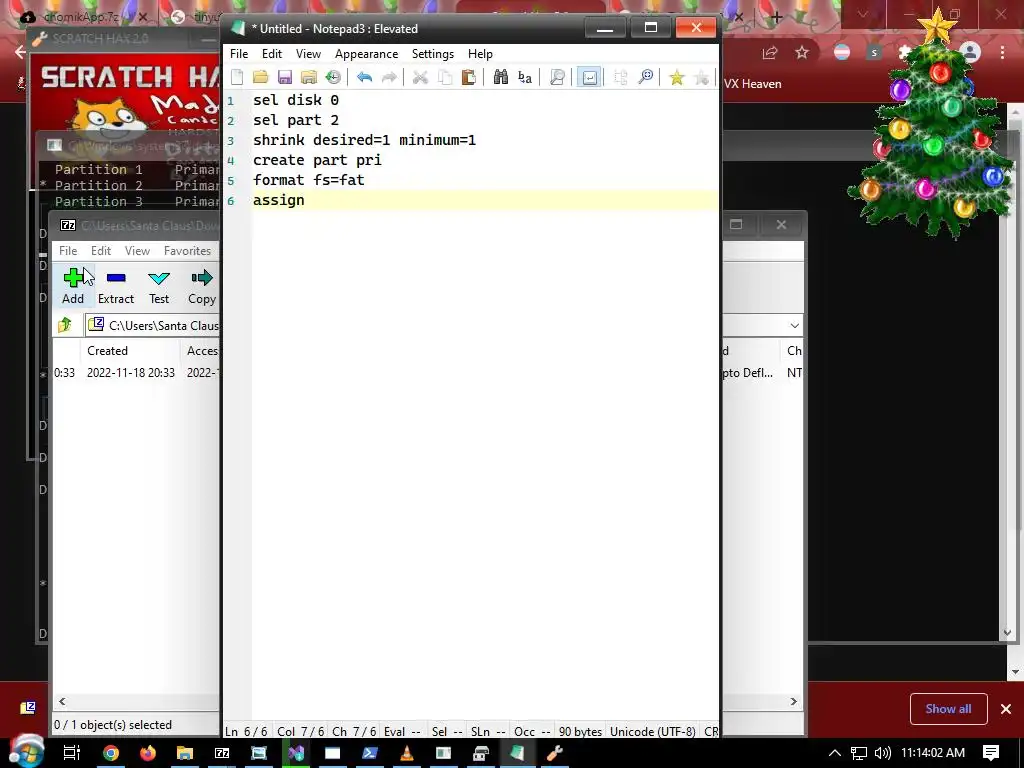
Task: Open a new Chrome tab with plus
Action: tap(776, 18)
